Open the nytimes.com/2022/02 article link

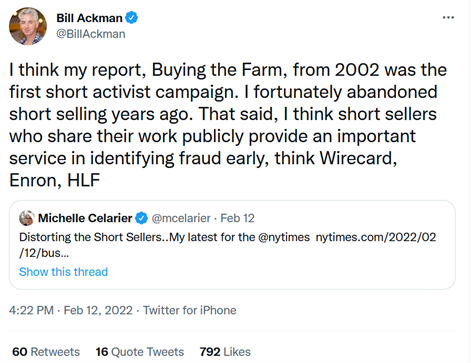click(x=376, y=237)
